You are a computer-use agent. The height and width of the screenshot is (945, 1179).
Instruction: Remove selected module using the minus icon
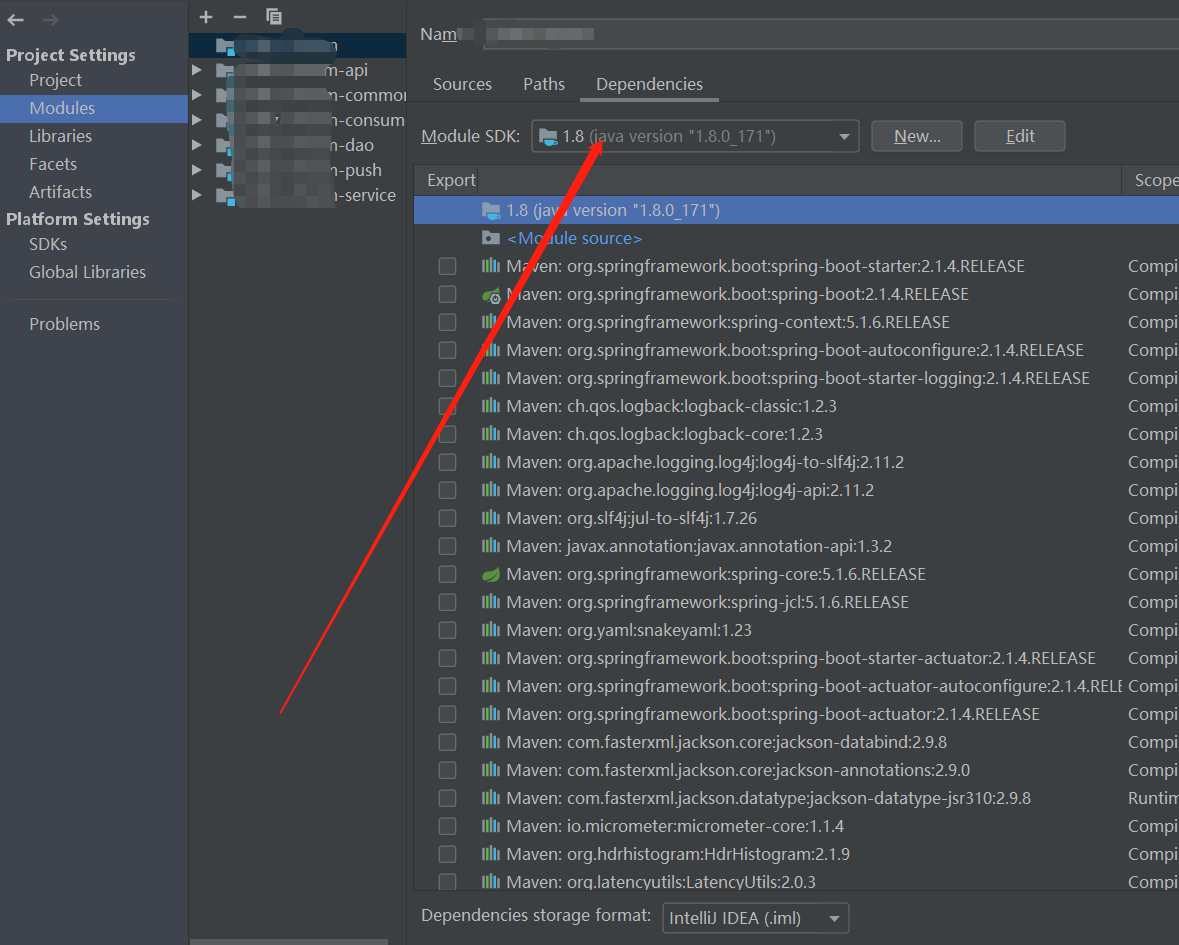pos(239,17)
